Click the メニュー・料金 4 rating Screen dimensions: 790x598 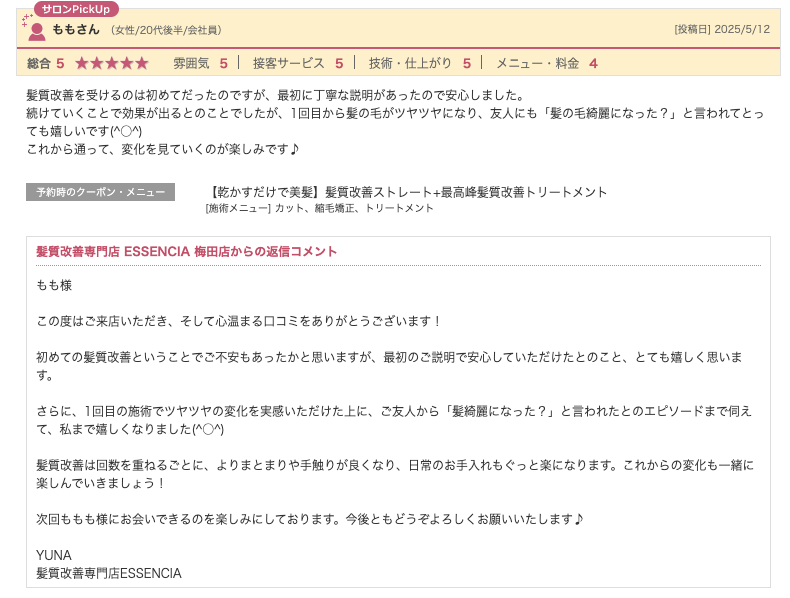pos(547,63)
